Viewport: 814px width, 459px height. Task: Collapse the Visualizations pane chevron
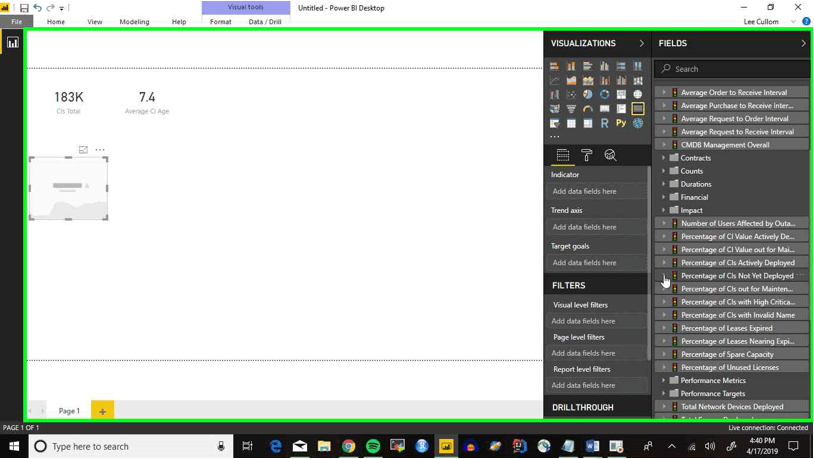(x=642, y=43)
